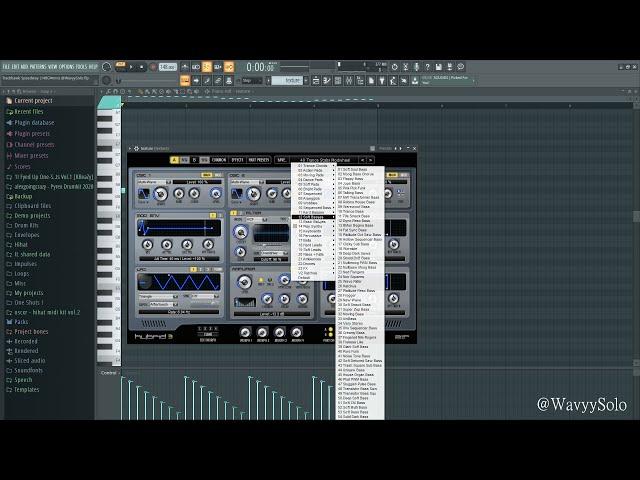Expand IL shared data folder
Viewport: 640px width, 480px height.
(28, 254)
